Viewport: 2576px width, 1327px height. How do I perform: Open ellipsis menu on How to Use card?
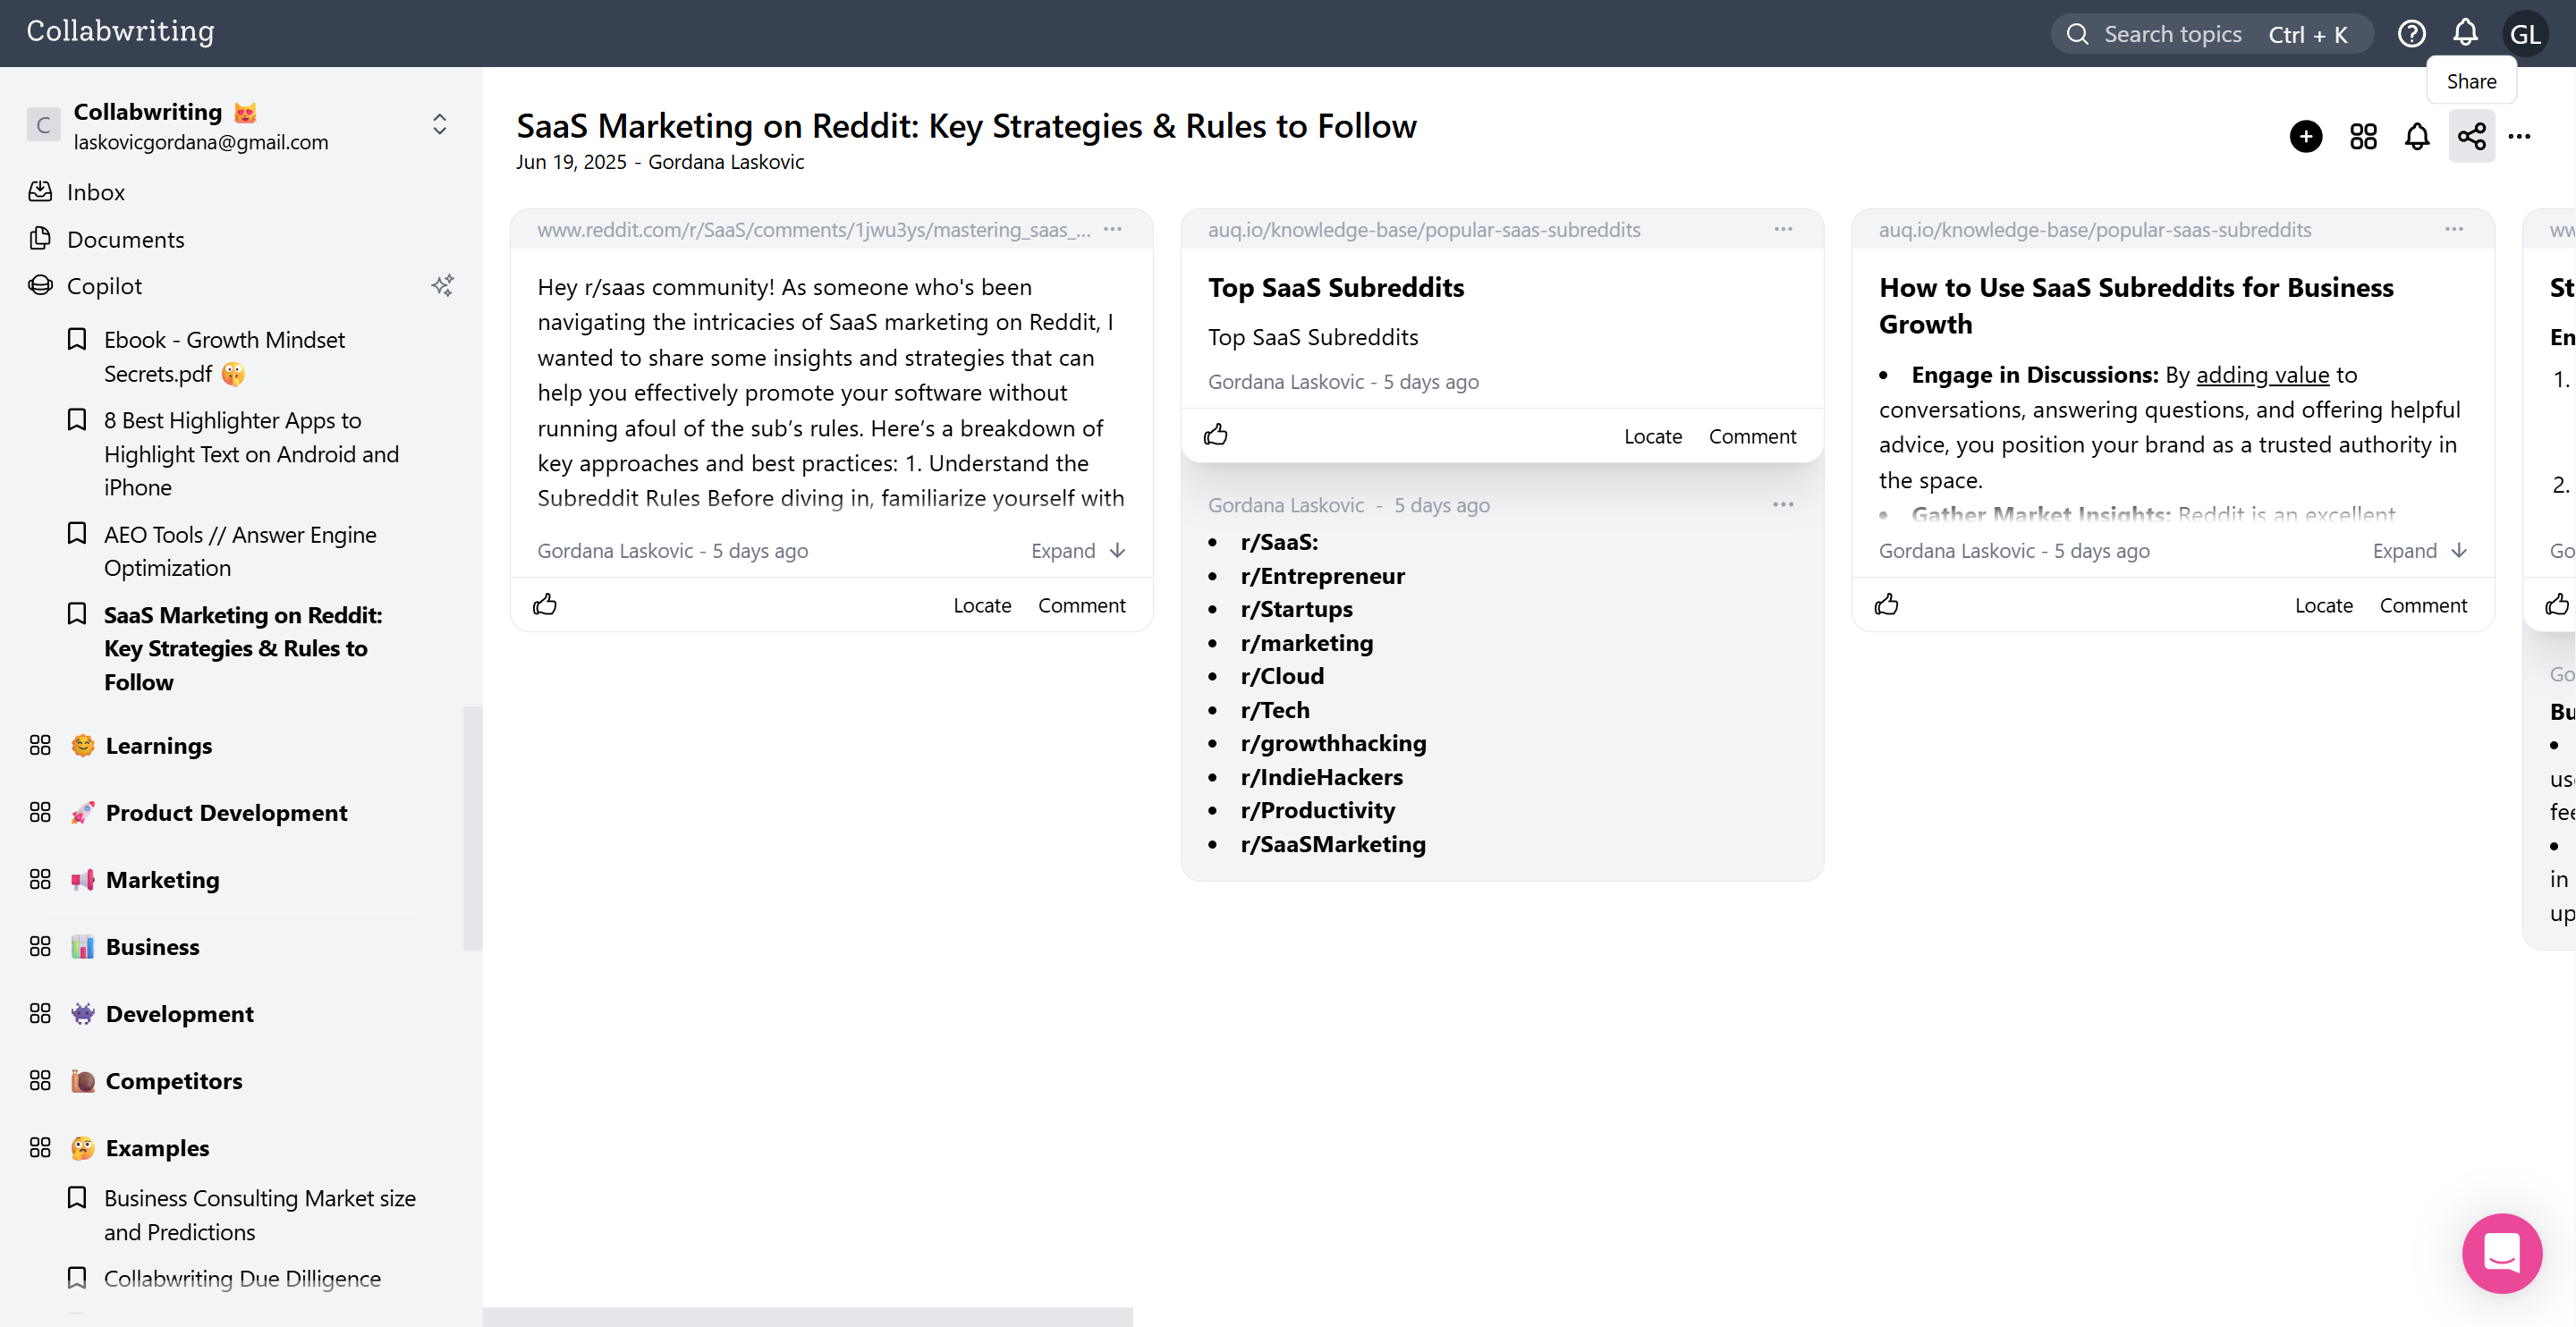click(2454, 229)
